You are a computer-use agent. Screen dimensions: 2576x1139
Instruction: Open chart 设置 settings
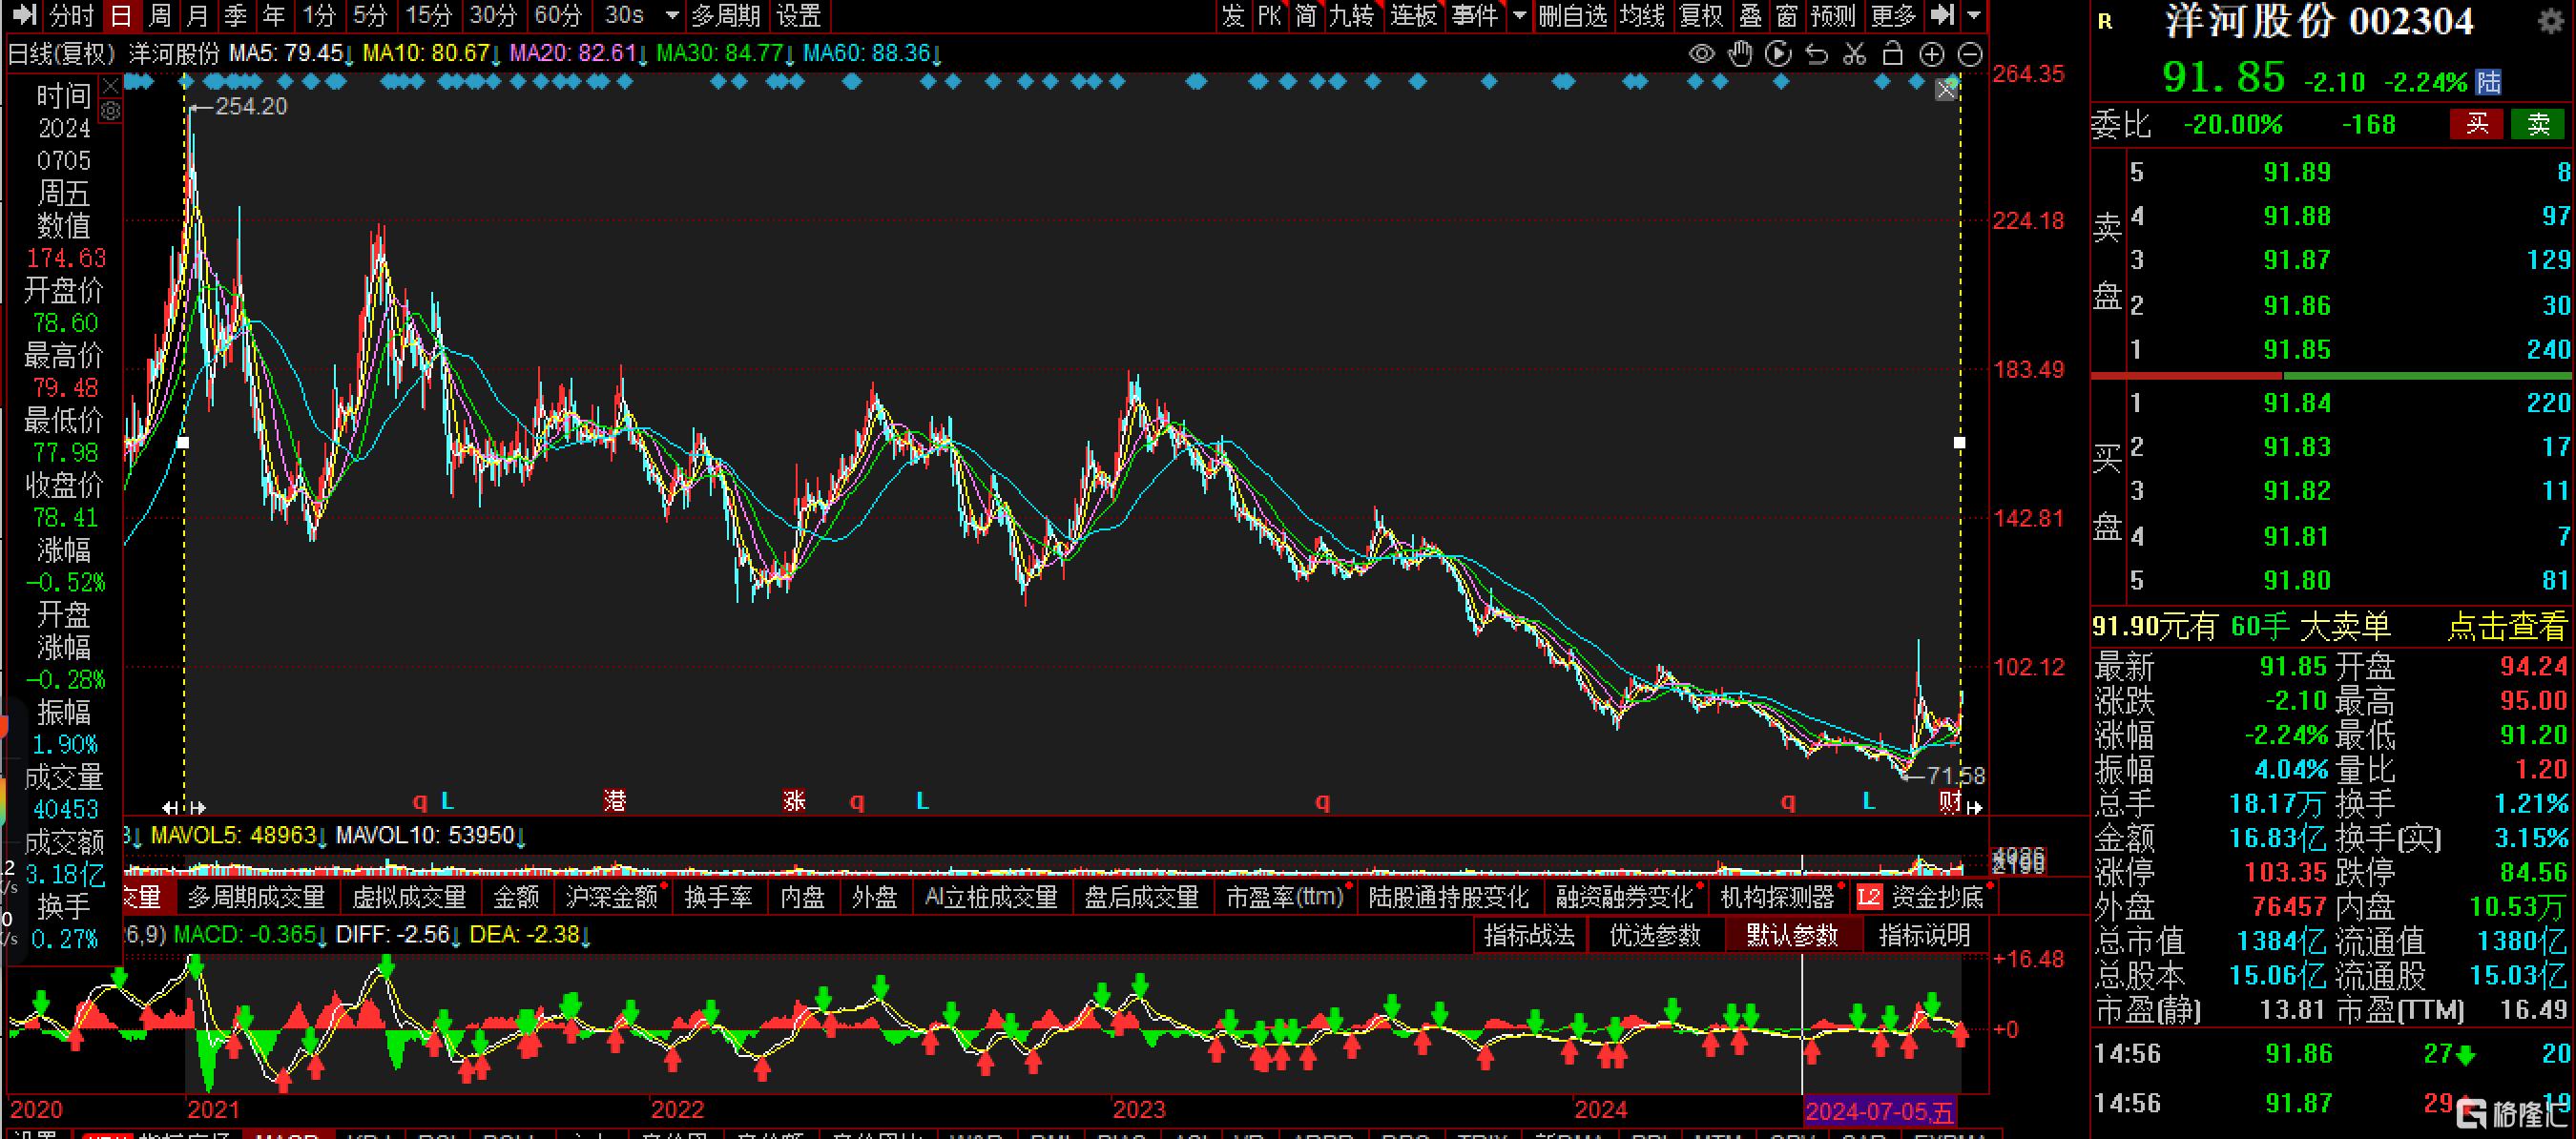799,15
